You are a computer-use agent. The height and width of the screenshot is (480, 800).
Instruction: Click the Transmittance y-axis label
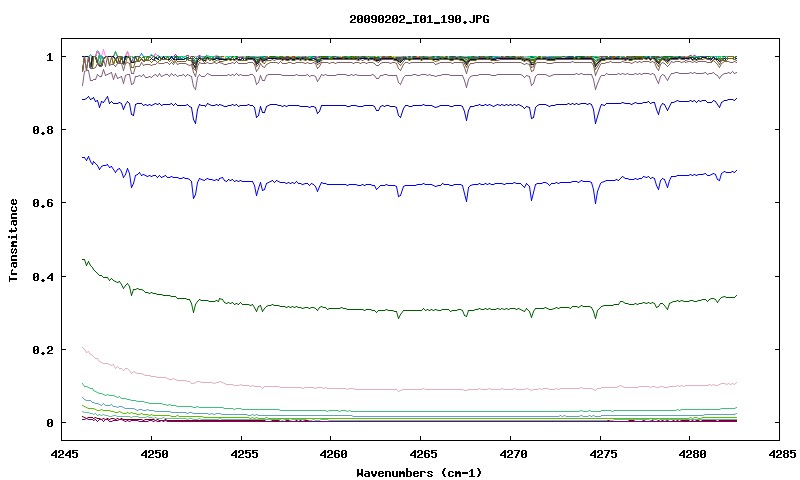coord(13,240)
